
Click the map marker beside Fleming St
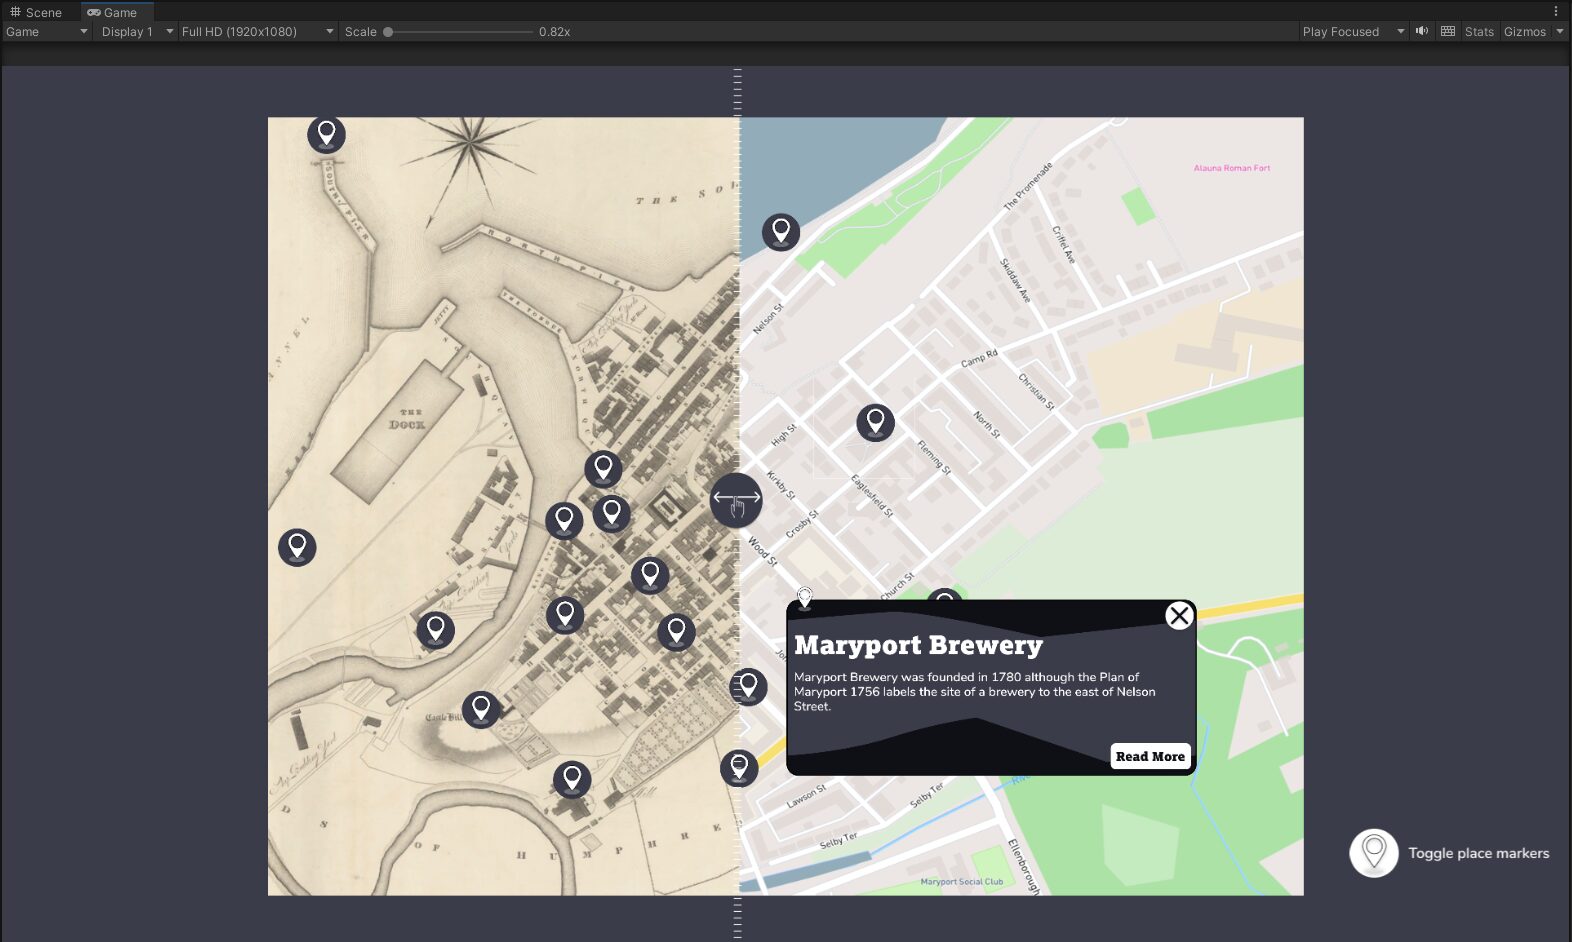pos(875,423)
